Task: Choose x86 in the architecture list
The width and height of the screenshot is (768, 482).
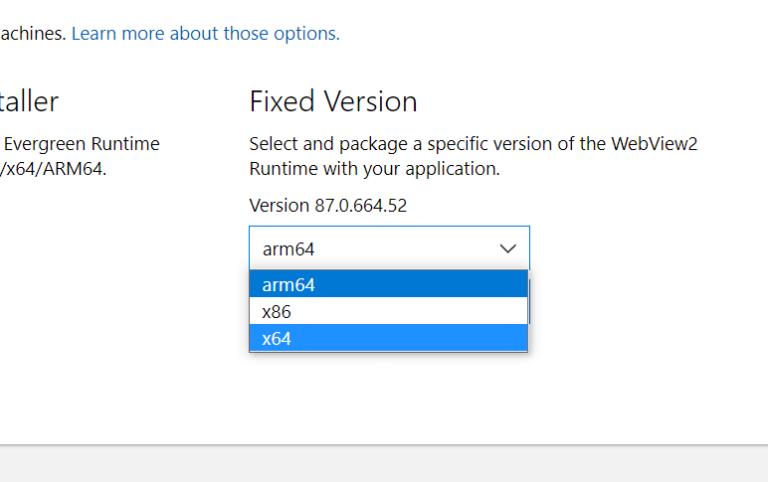Action: (388, 312)
